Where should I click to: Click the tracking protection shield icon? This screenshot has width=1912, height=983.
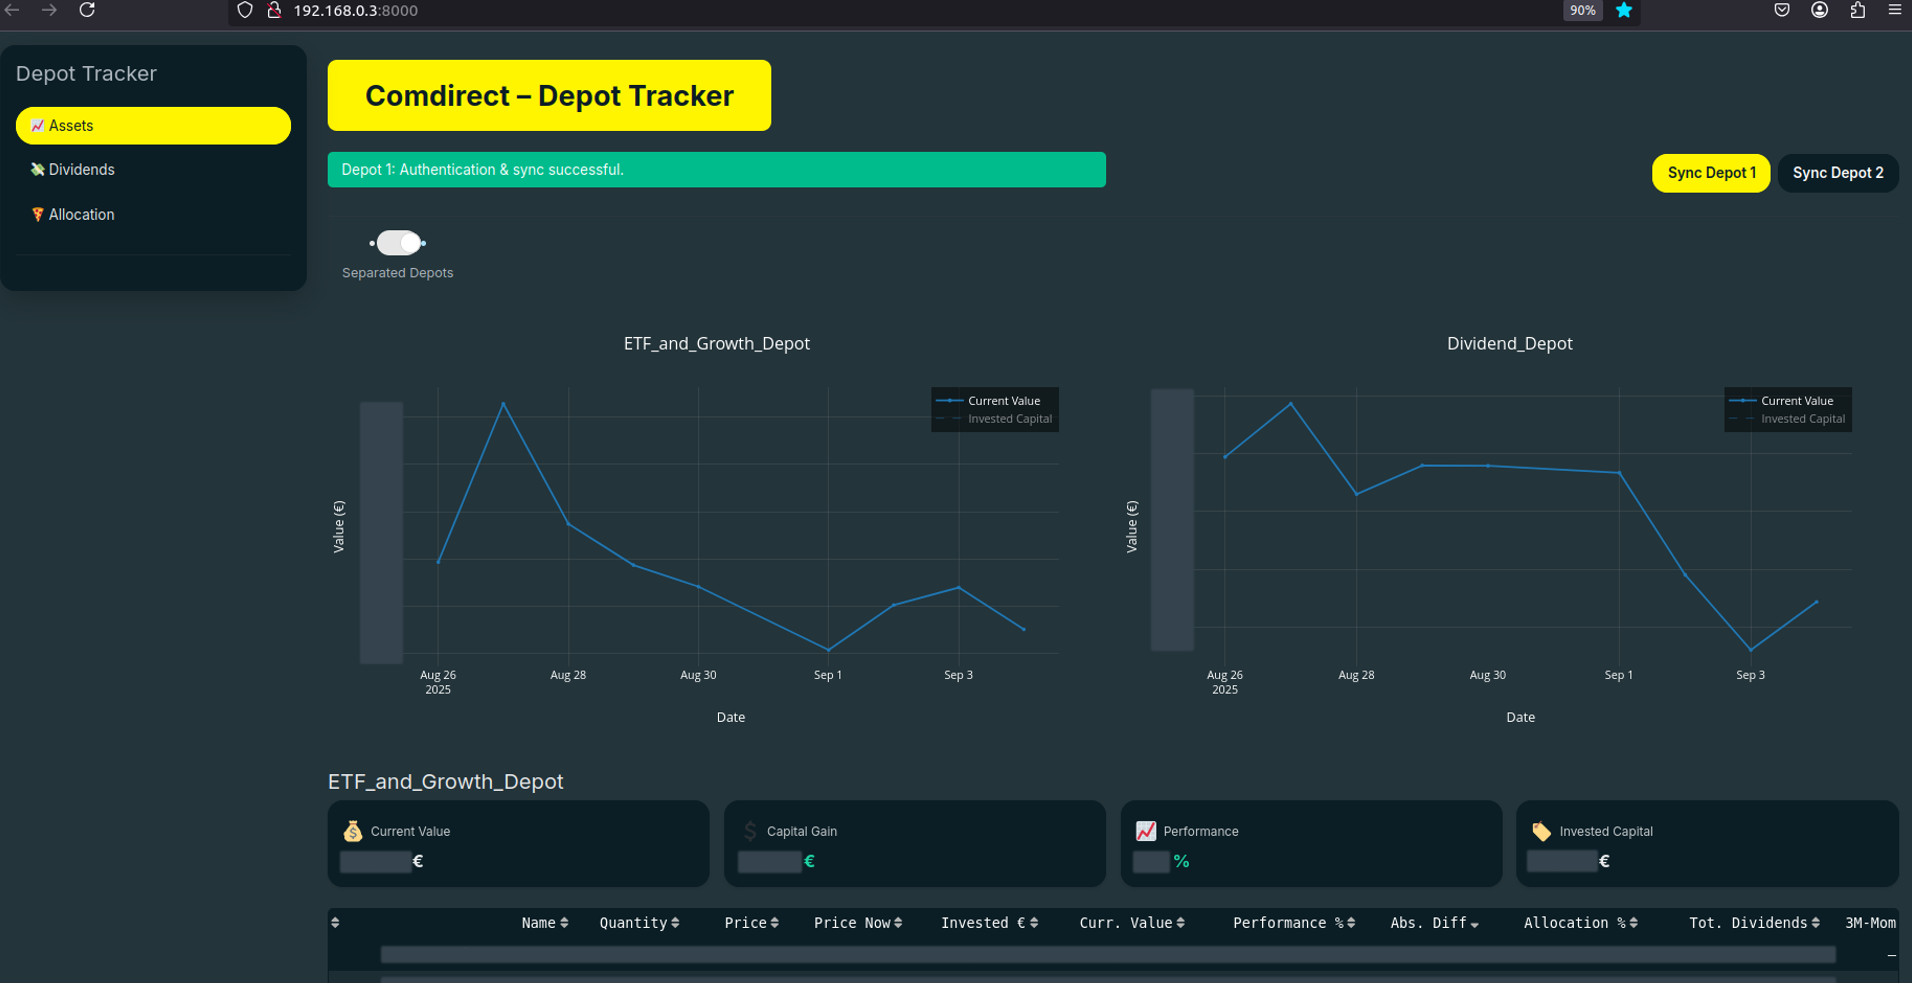pyautogui.click(x=245, y=10)
